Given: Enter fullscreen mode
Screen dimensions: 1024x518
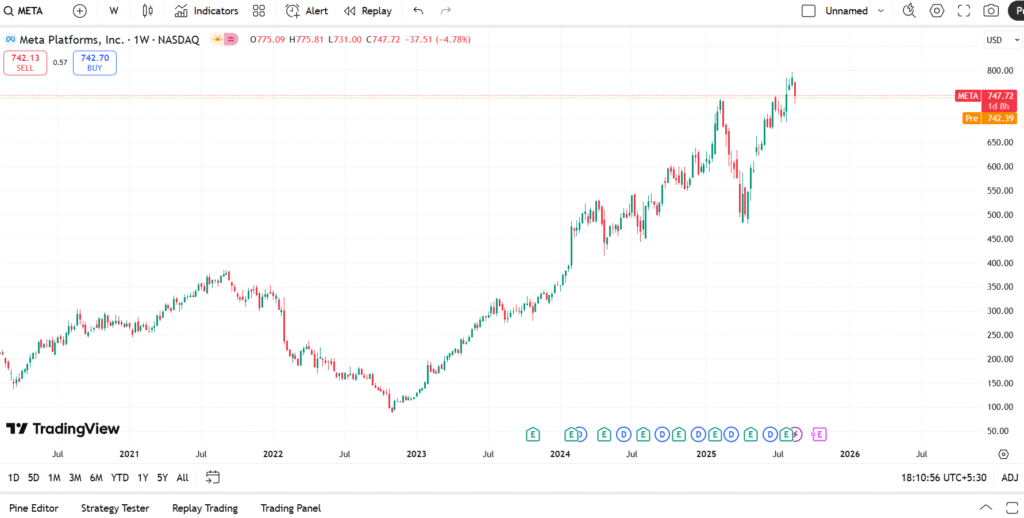Looking at the screenshot, I should pyautogui.click(x=964, y=10).
